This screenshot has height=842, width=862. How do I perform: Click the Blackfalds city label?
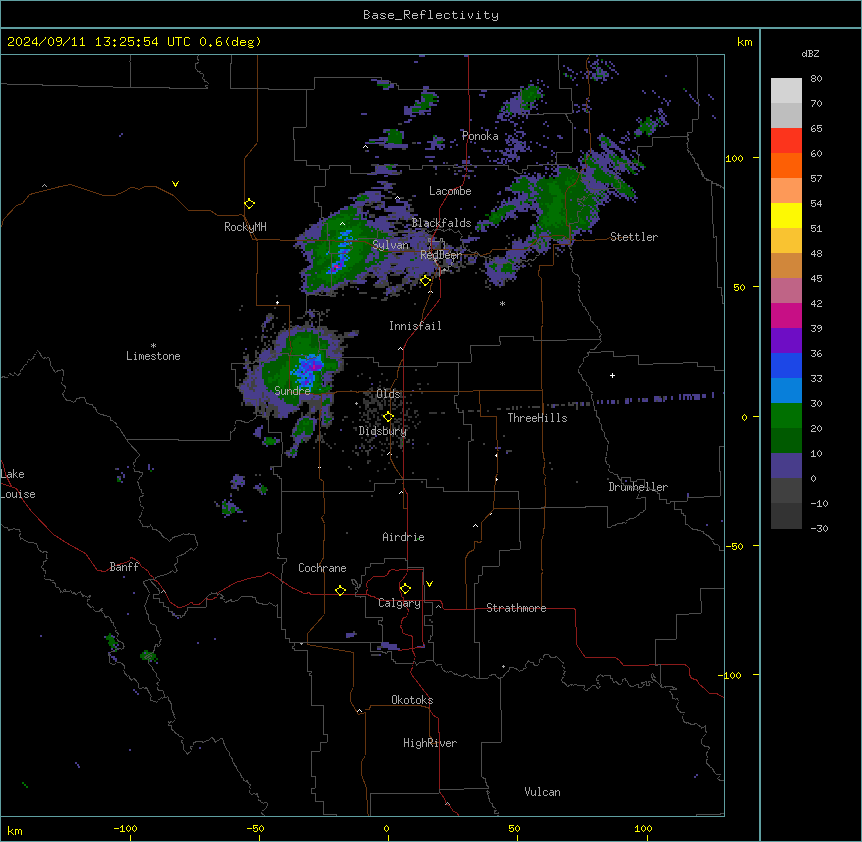(x=441, y=223)
